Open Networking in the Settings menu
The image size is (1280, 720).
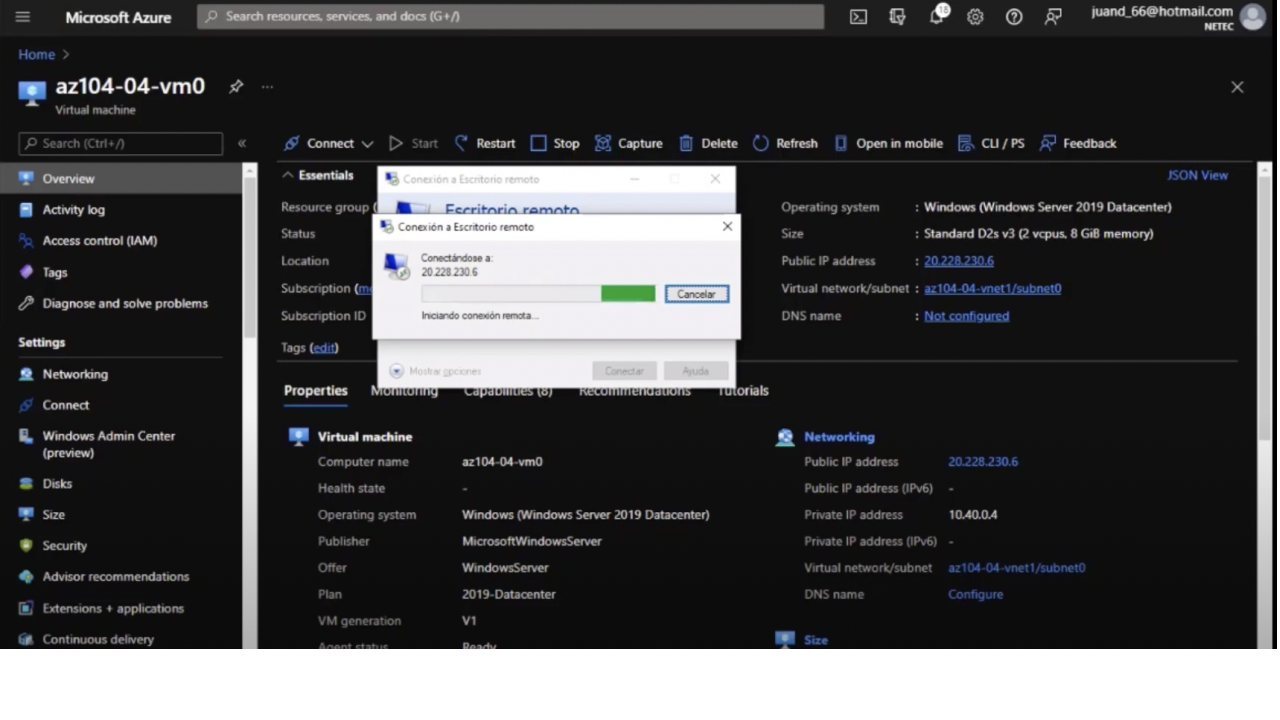point(75,374)
